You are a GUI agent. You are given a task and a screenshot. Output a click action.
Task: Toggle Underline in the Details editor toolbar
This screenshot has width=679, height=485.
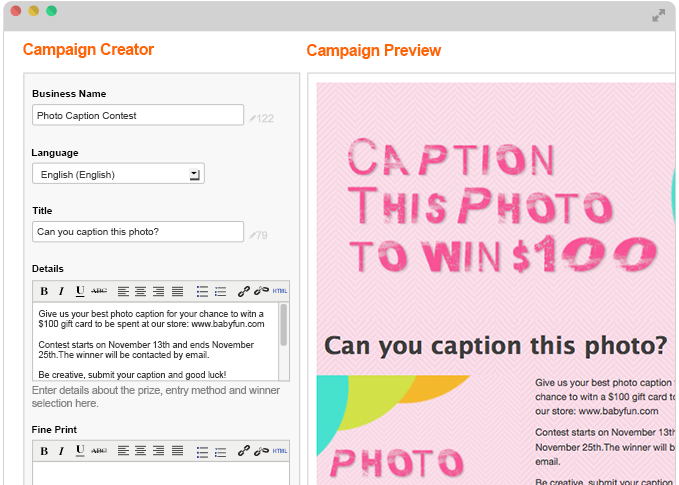click(80, 291)
